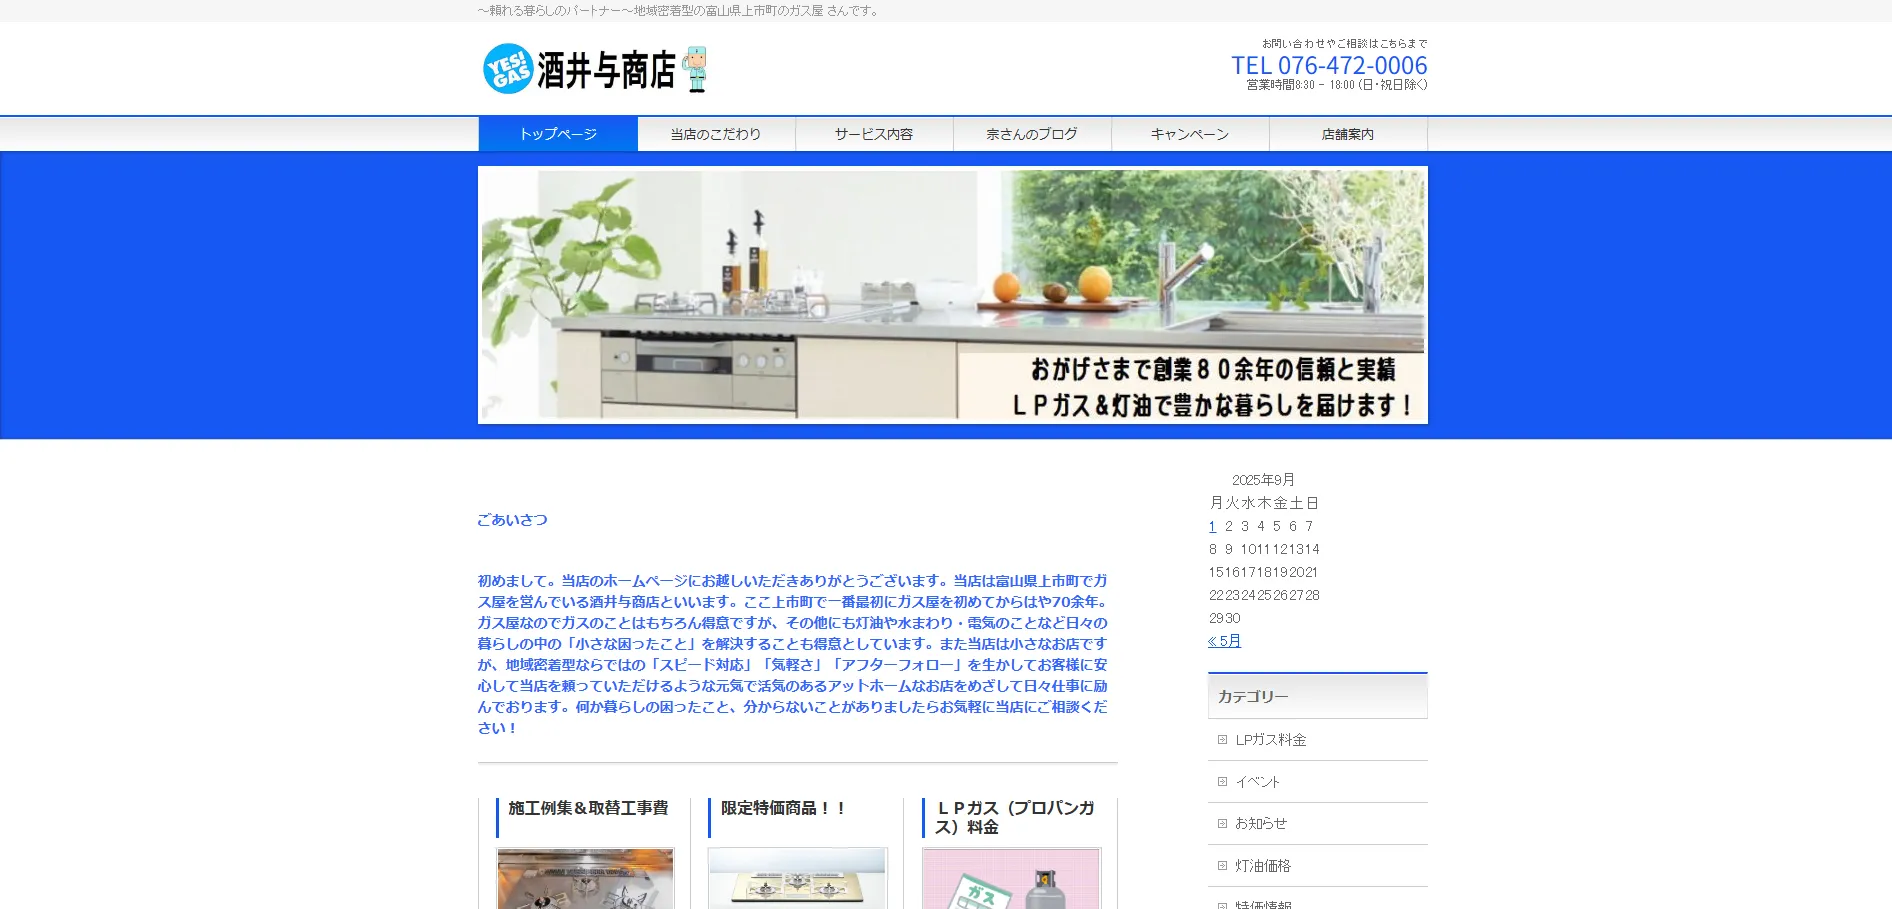Open the LPガス料金 category

[1271, 740]
